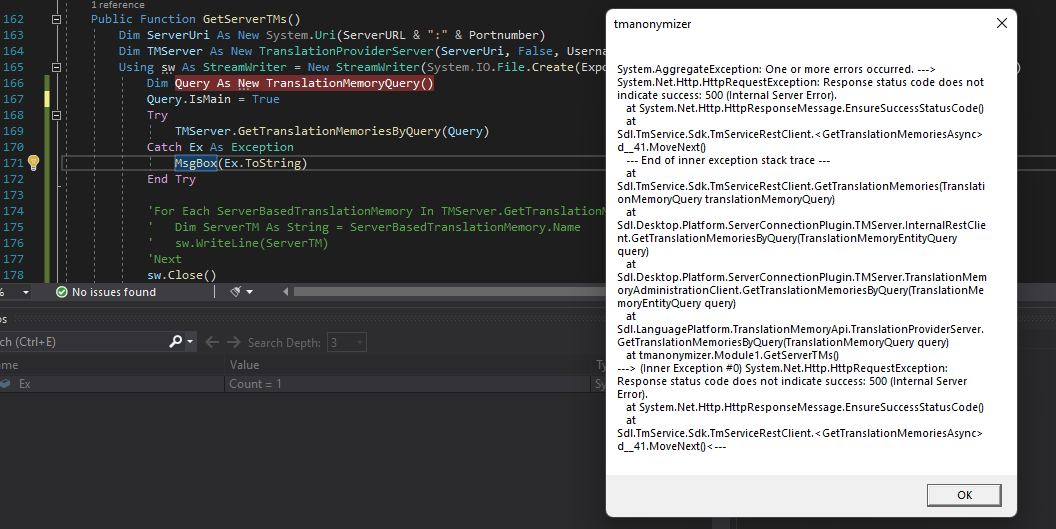This screenshot has width=1056, height=529.
Task: Click the find previous left arrow in Locals
Action: click(211, 342)
